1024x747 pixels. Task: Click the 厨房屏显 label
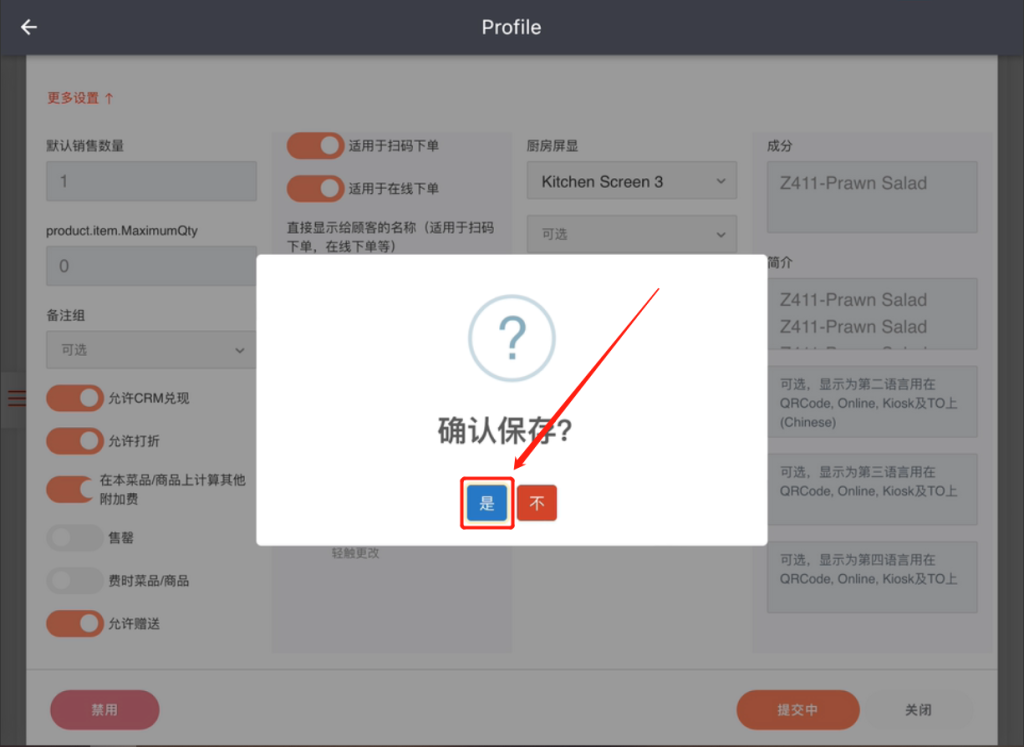tap(552, 146)
